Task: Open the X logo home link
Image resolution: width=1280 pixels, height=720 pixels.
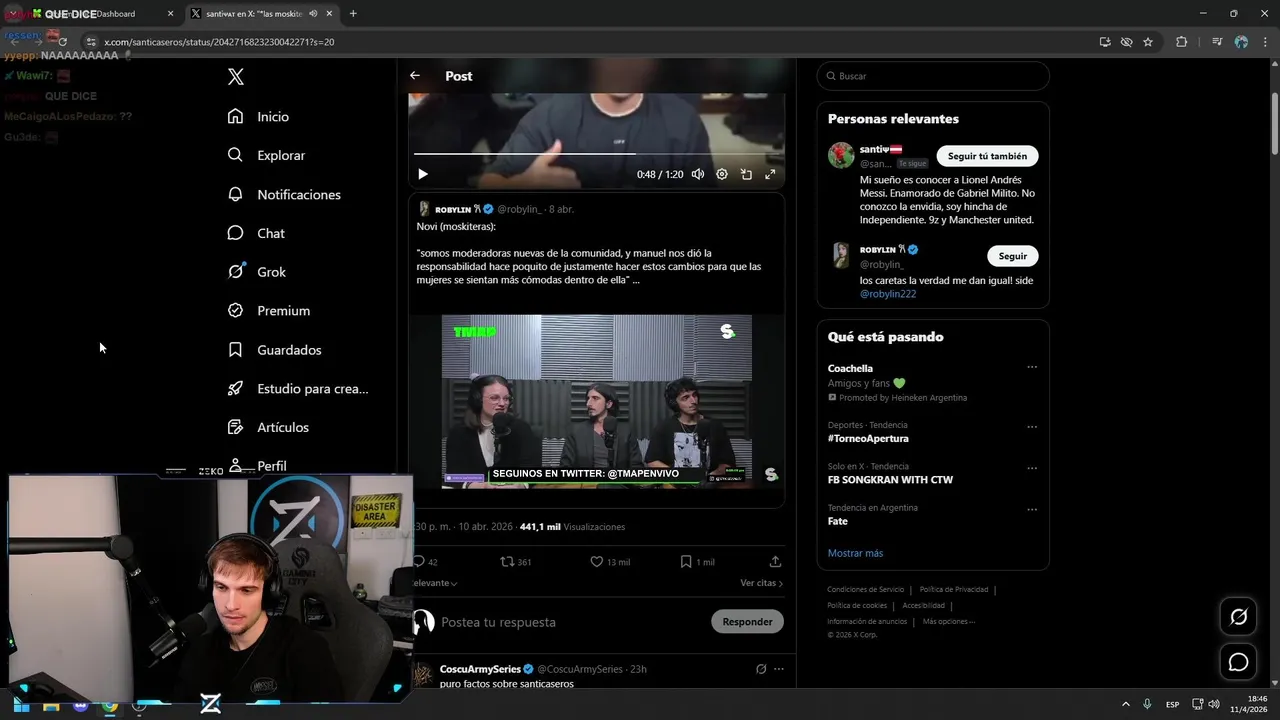Action: pos(236,77)
